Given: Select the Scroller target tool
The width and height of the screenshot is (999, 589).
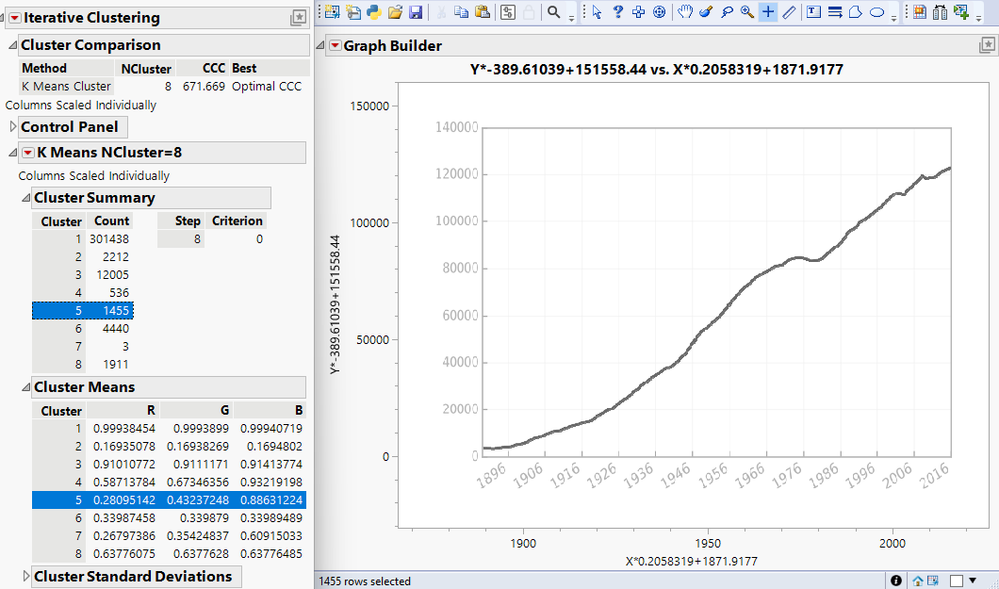Looking at the screenshot, I should click(659, 11).
